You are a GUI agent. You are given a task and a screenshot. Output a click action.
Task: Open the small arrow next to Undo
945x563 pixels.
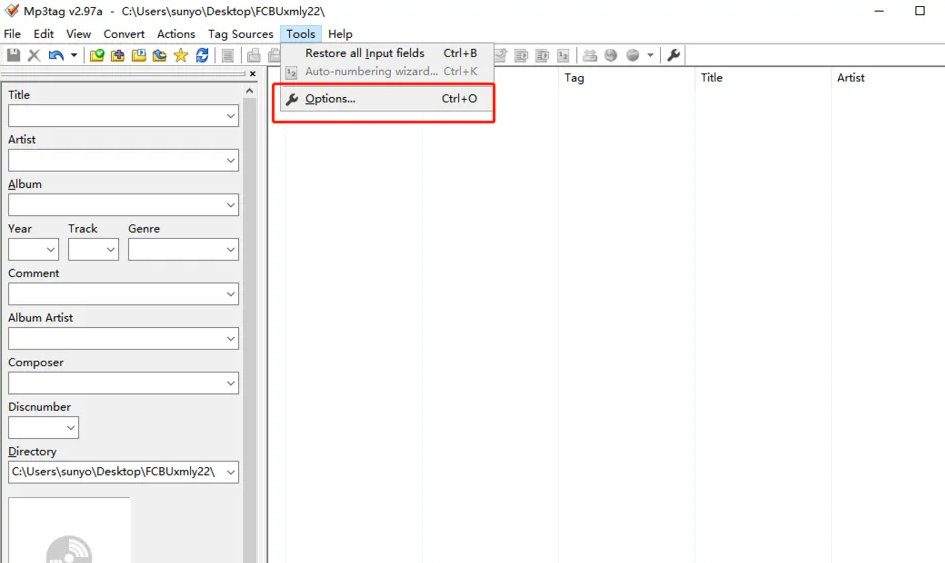74,55
